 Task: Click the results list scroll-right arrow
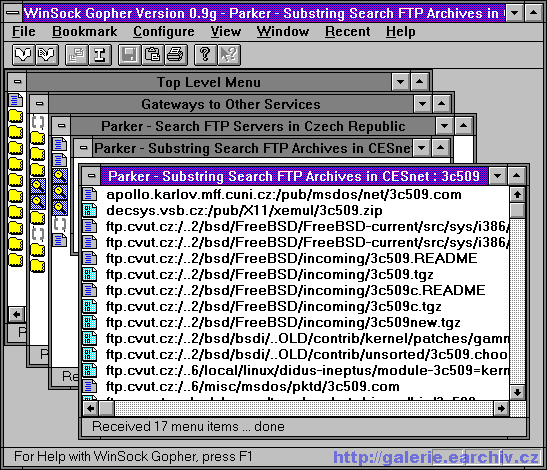pyautogui.click(x=501, y=408)
